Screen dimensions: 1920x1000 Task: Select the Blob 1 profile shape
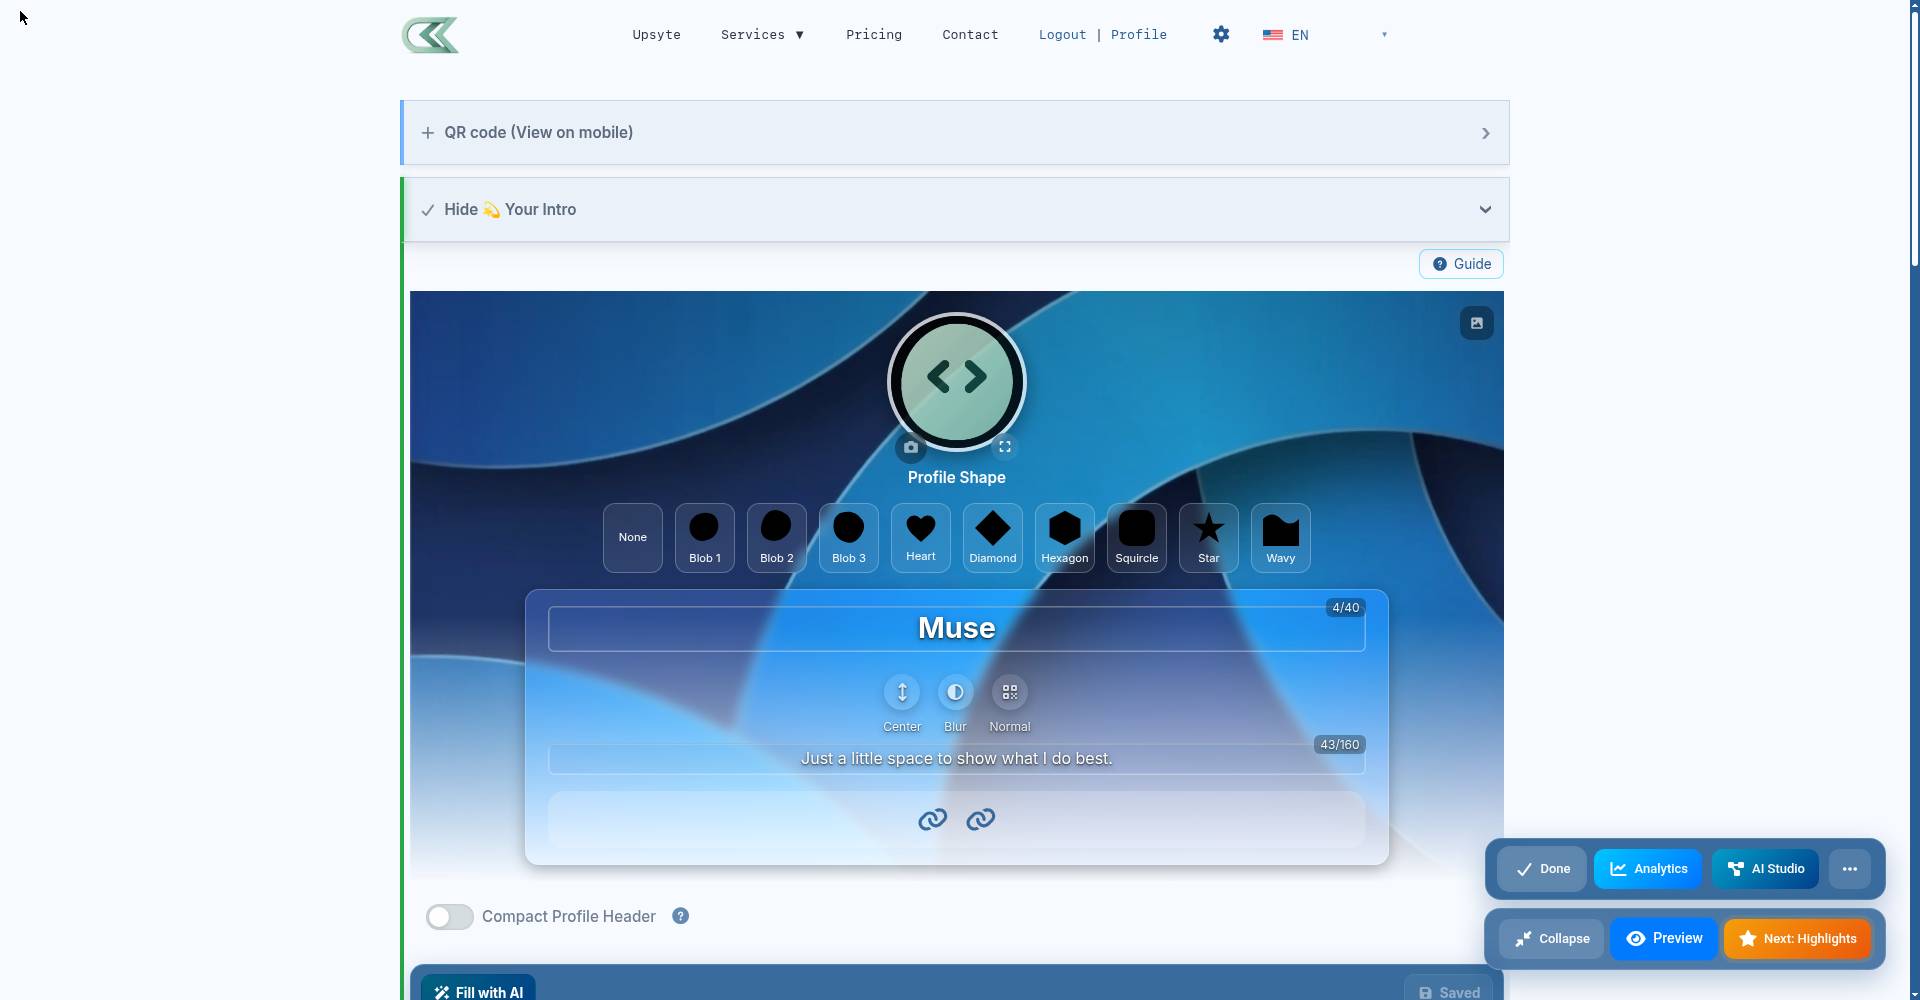tap(705, 538)
